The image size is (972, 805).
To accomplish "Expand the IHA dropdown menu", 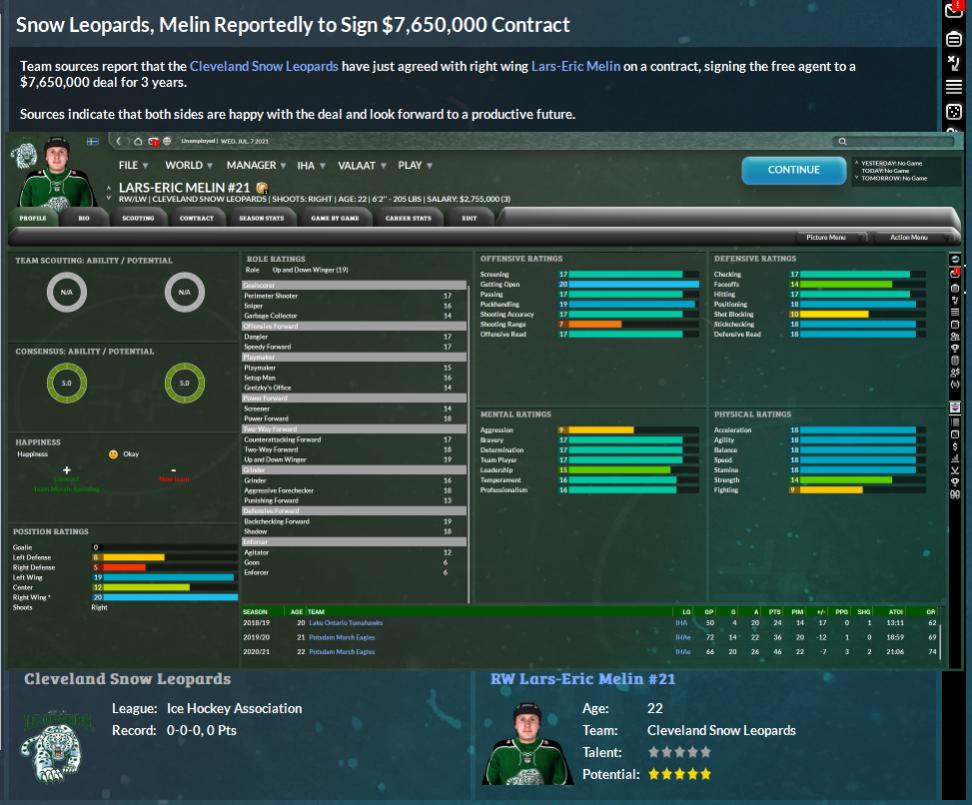I will (x=311, y=165).
